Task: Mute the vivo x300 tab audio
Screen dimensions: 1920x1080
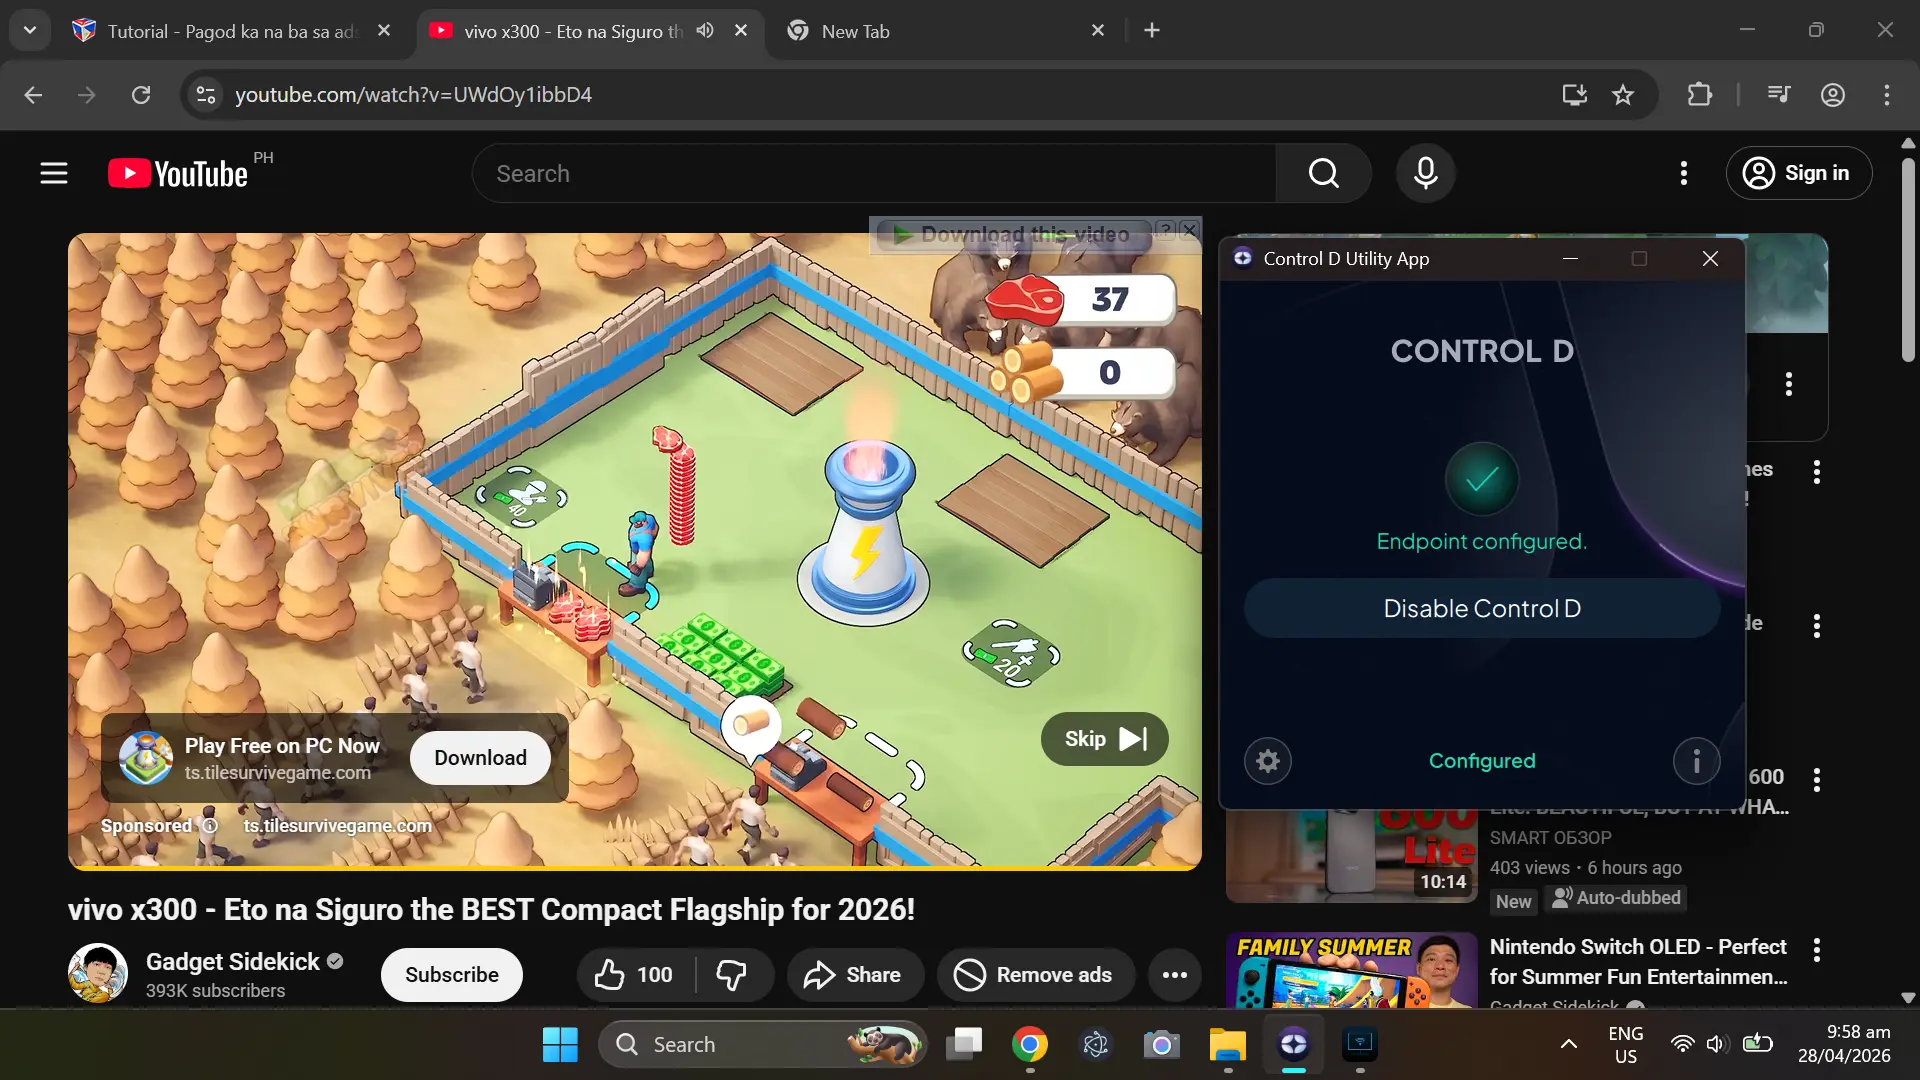Action: (706, 31)
